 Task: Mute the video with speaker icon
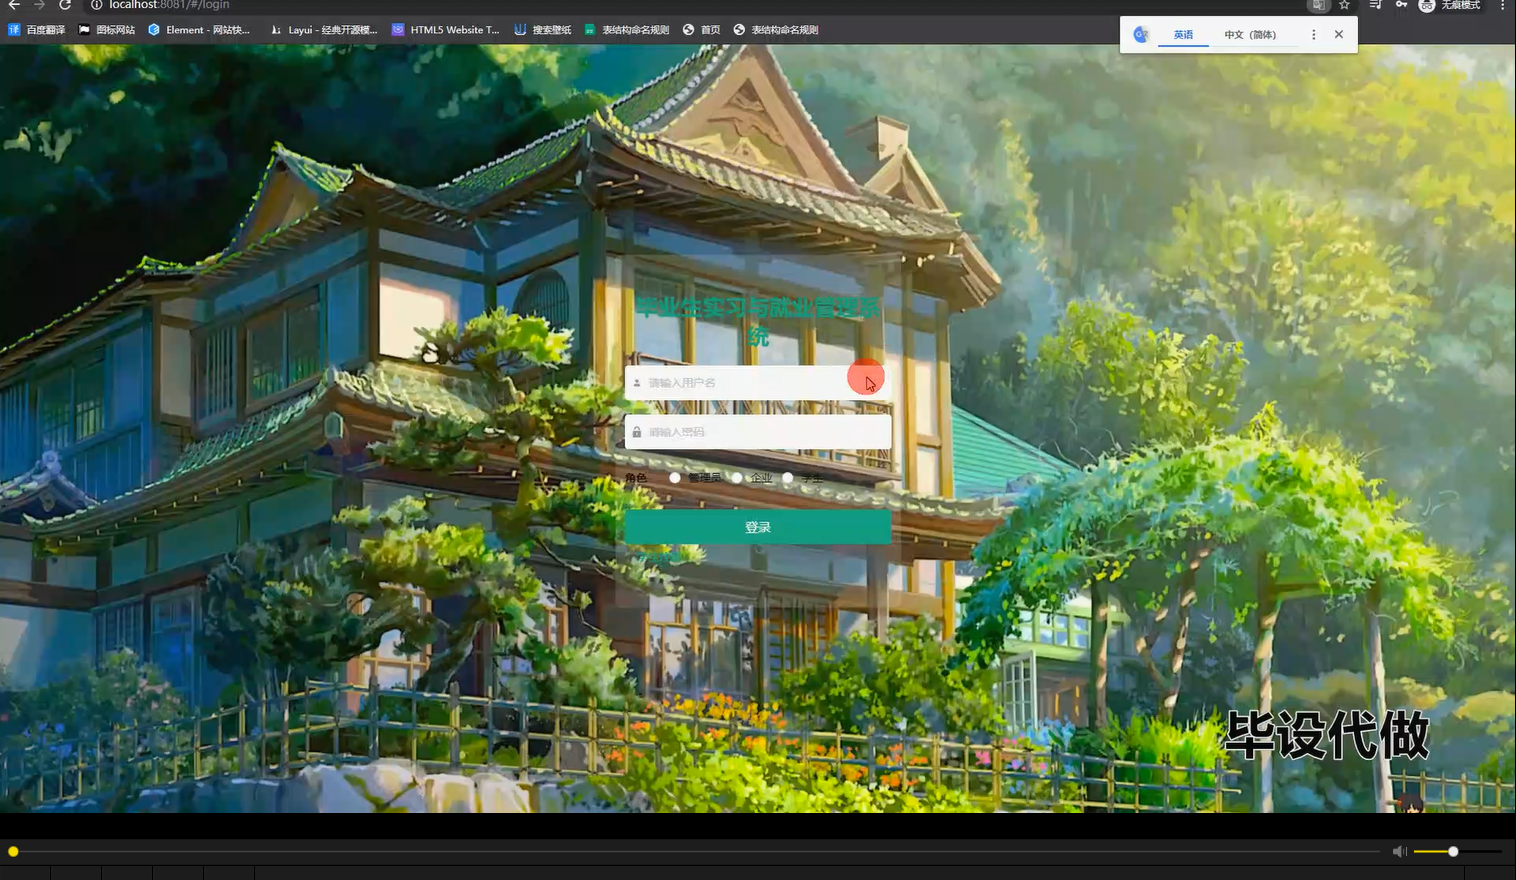click(x=1399, y=852)
